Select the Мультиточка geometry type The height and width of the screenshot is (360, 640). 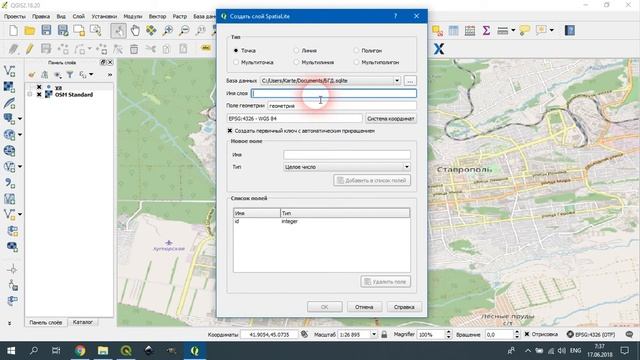[236, 62]
